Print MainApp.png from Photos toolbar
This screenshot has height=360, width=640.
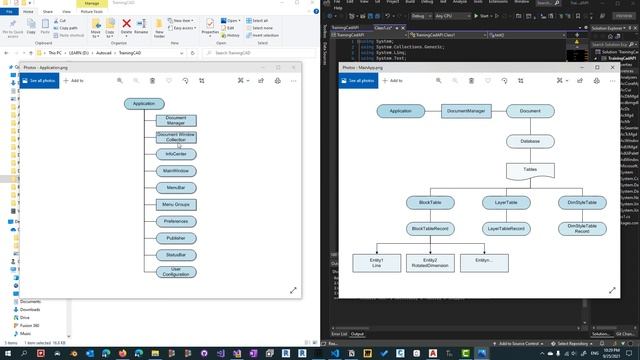[x=596, y=81]
